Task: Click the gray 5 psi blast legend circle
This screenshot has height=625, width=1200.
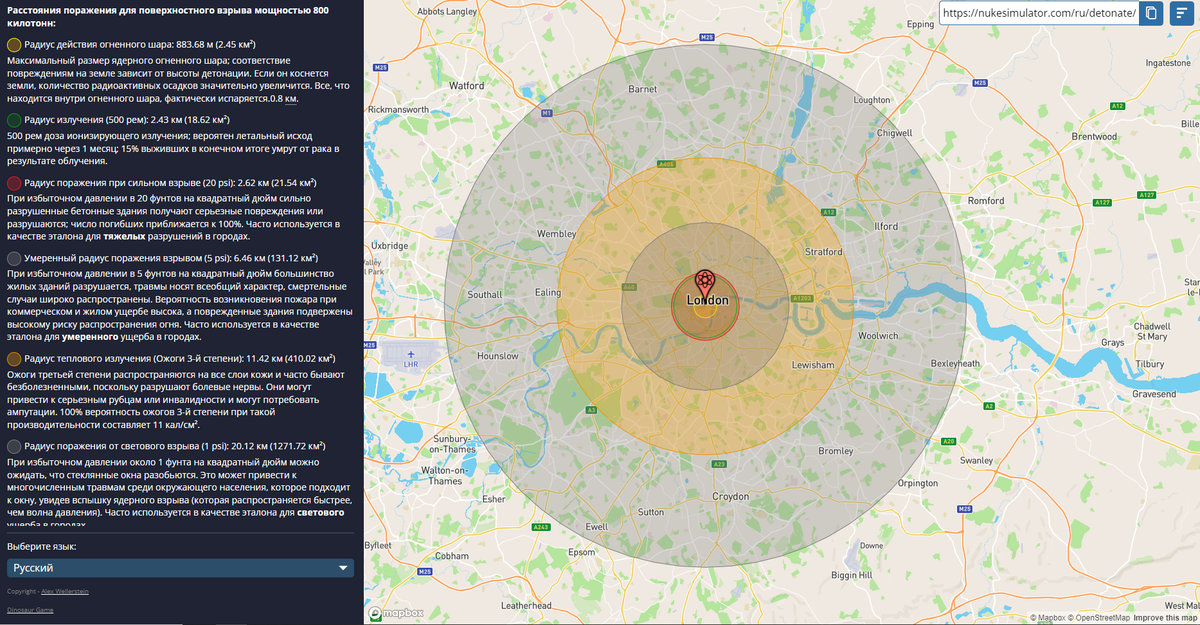Action: click(x=14, y=257)
